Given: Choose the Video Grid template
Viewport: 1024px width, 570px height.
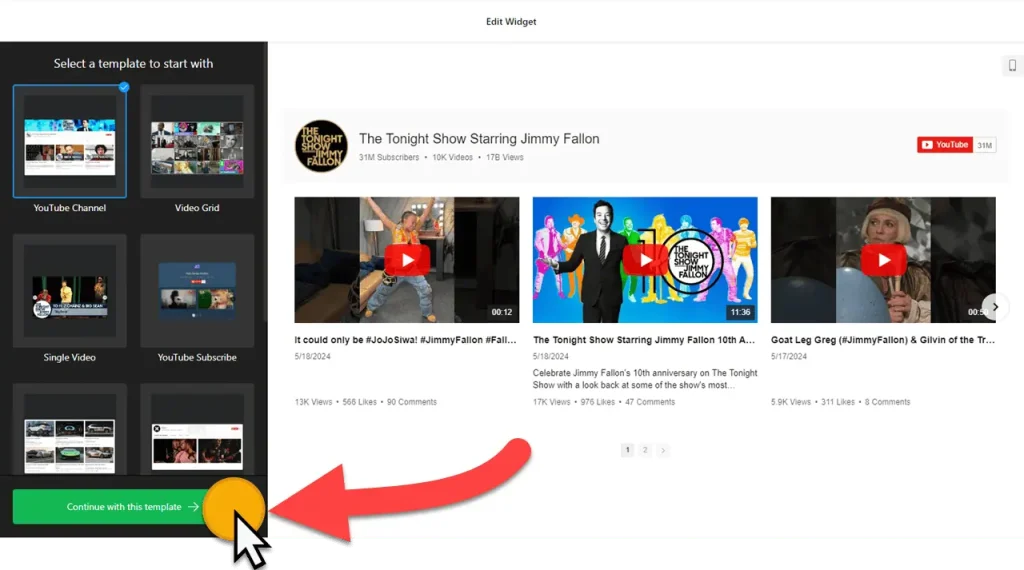Looking at the screenshot, I should [197, 141].
